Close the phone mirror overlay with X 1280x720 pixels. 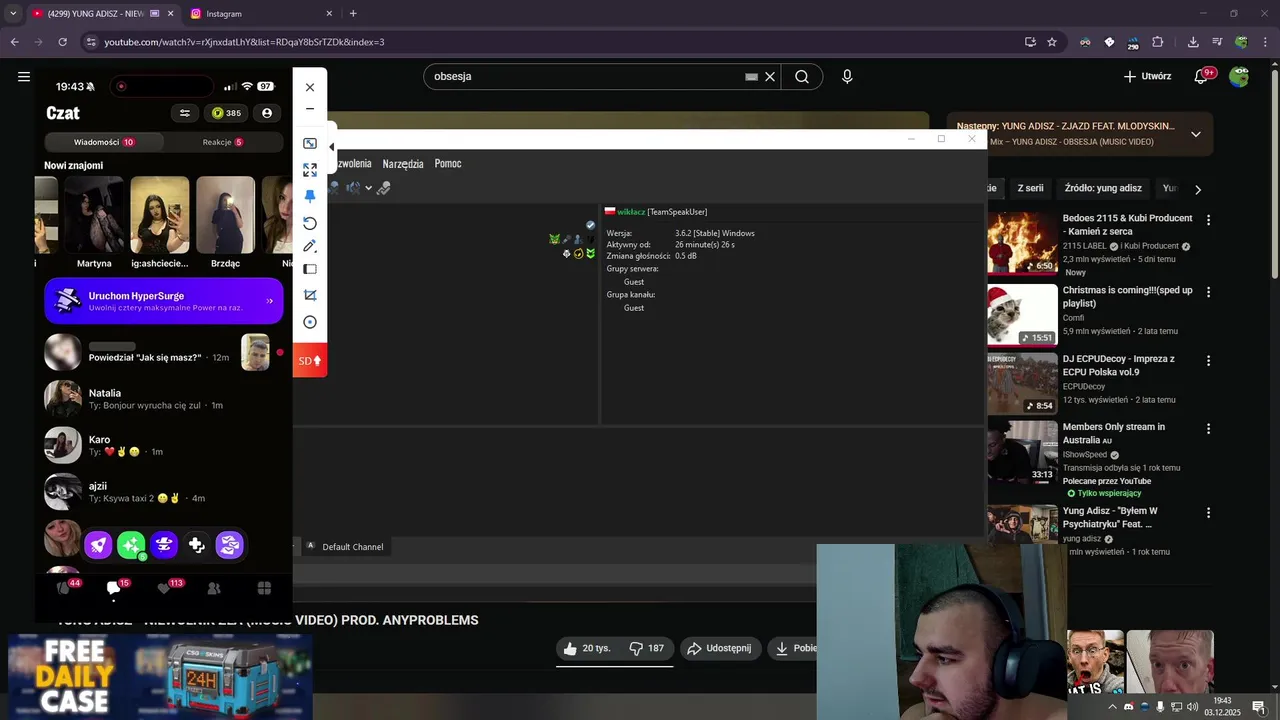(x=310, y=87)
